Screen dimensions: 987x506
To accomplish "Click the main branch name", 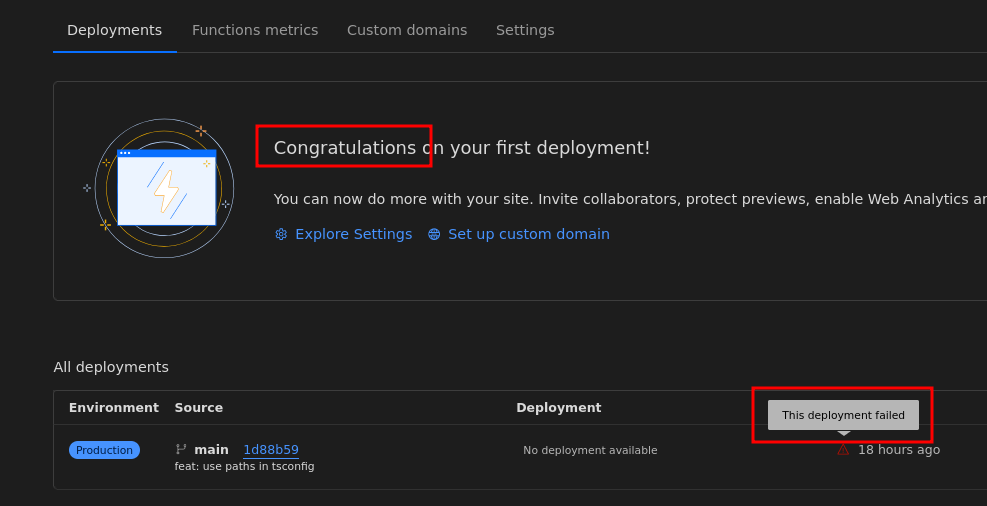I will tap(211, 450).
